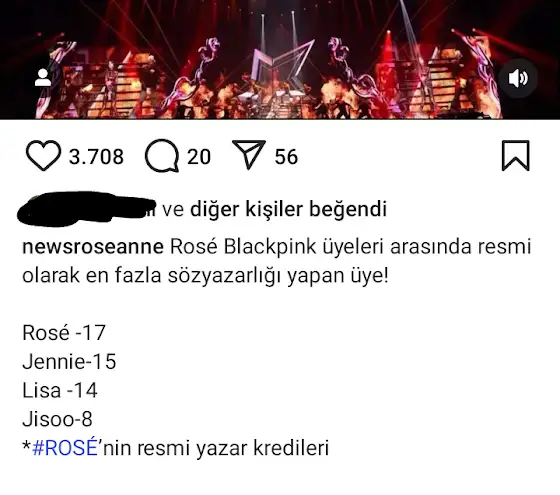560x495 pixels.
Task: Tap the heart like icon
Action: click(x=43, y=156)
